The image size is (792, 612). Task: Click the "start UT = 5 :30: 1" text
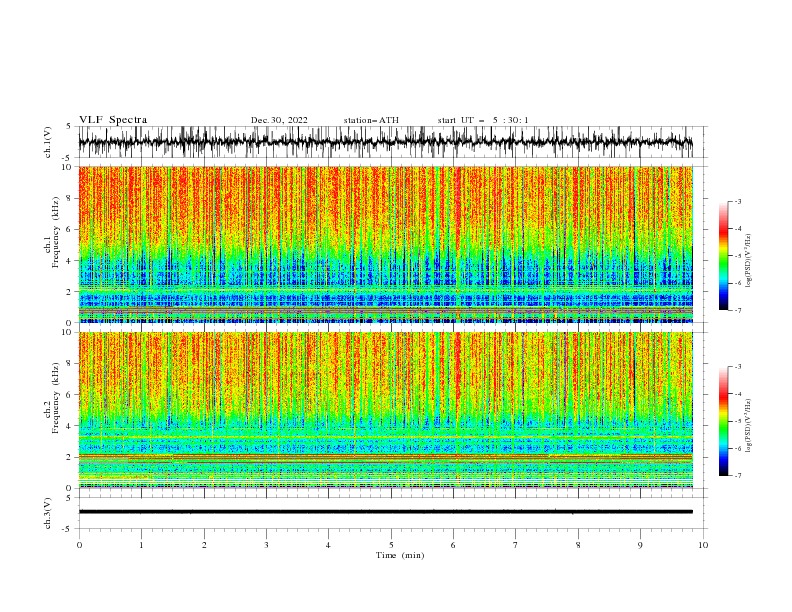482,120
